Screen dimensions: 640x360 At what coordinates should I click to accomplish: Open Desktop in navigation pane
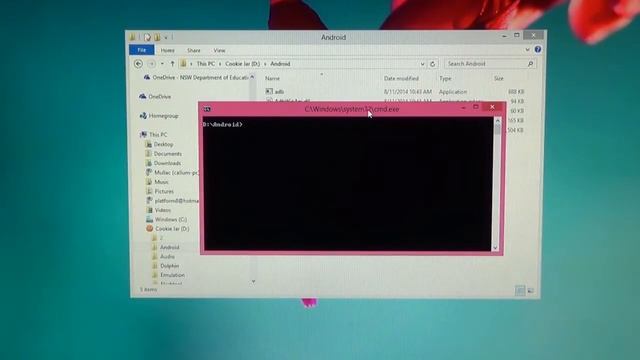point(163,144)
